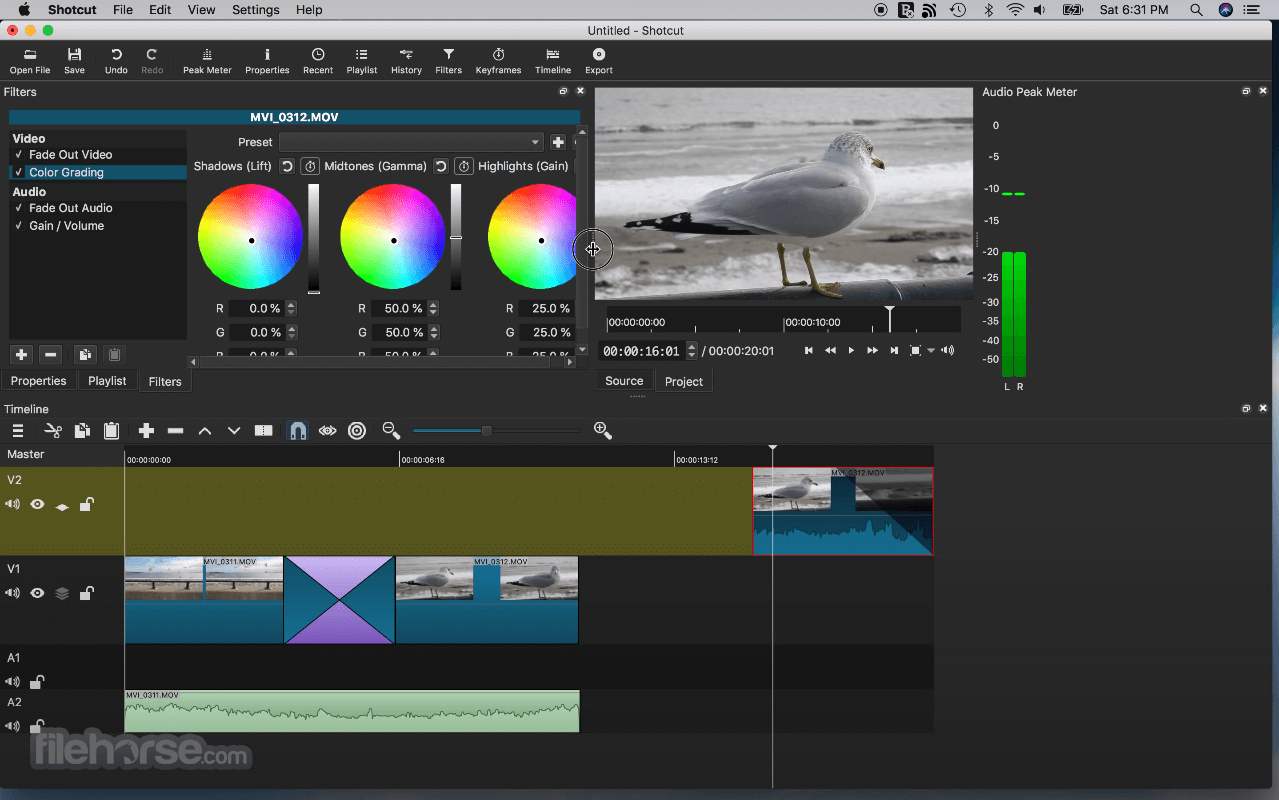Ripple delete with timeline minus icon

pyautogui.click(x=176, y=431)
